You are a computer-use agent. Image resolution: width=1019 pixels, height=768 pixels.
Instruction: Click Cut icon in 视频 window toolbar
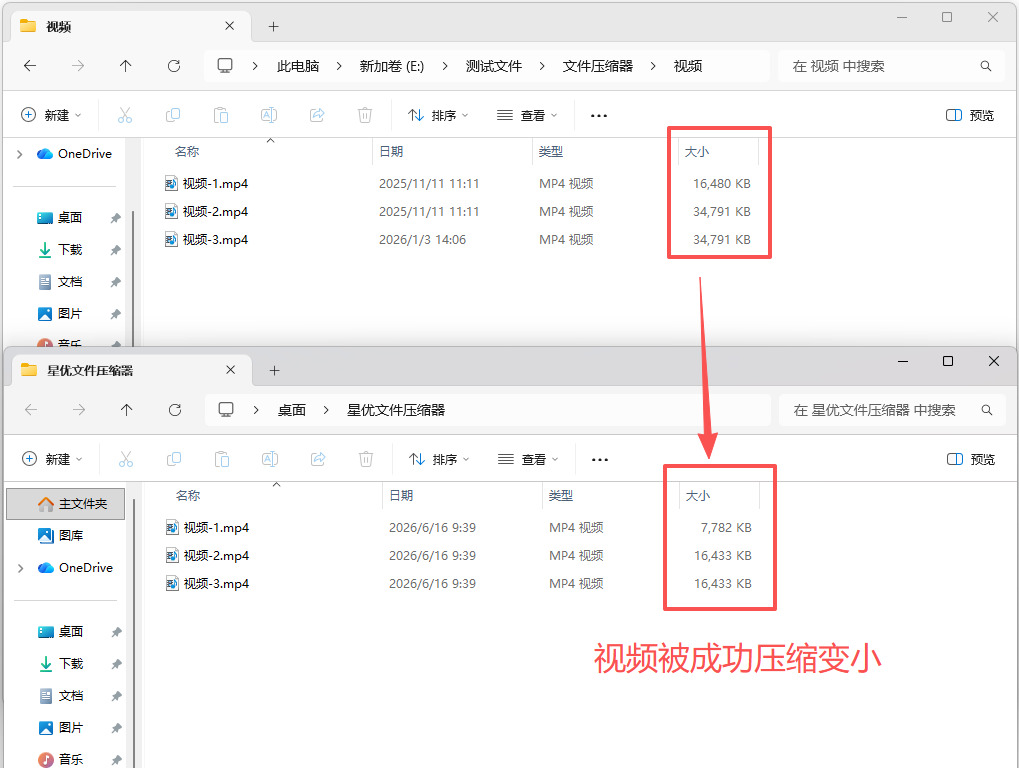click(x=125, y=116)
